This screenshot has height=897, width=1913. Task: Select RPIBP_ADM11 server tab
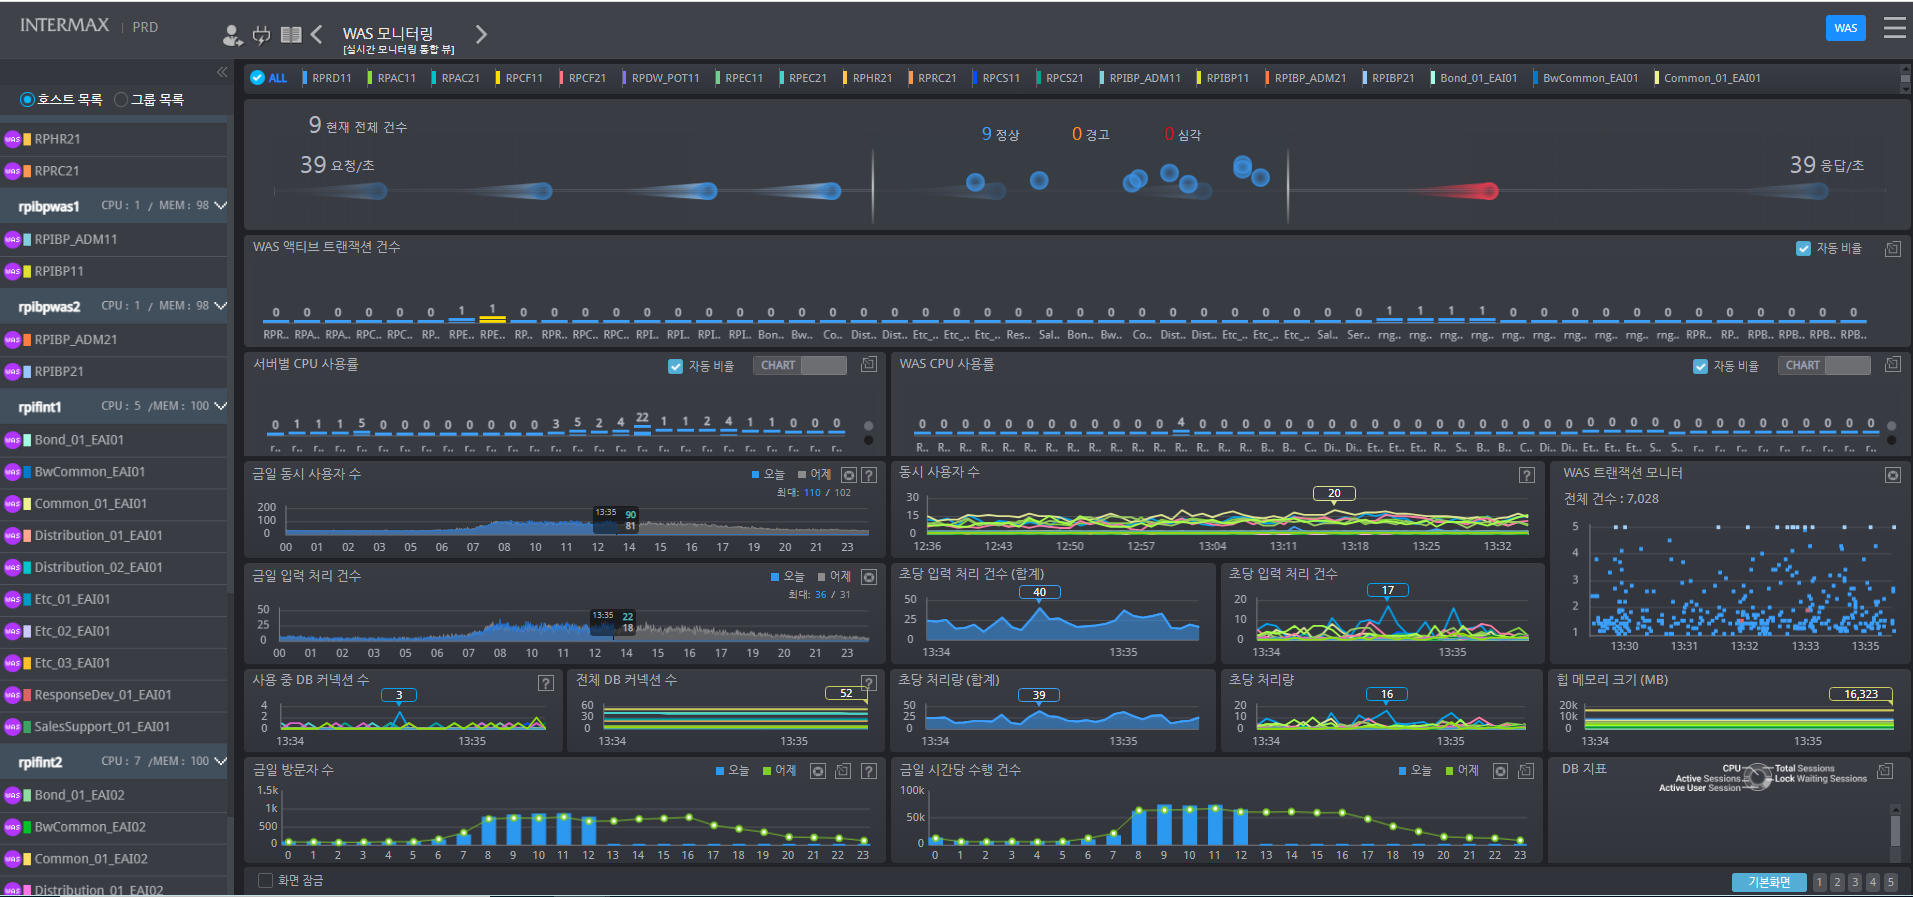tap(1140, 78)
